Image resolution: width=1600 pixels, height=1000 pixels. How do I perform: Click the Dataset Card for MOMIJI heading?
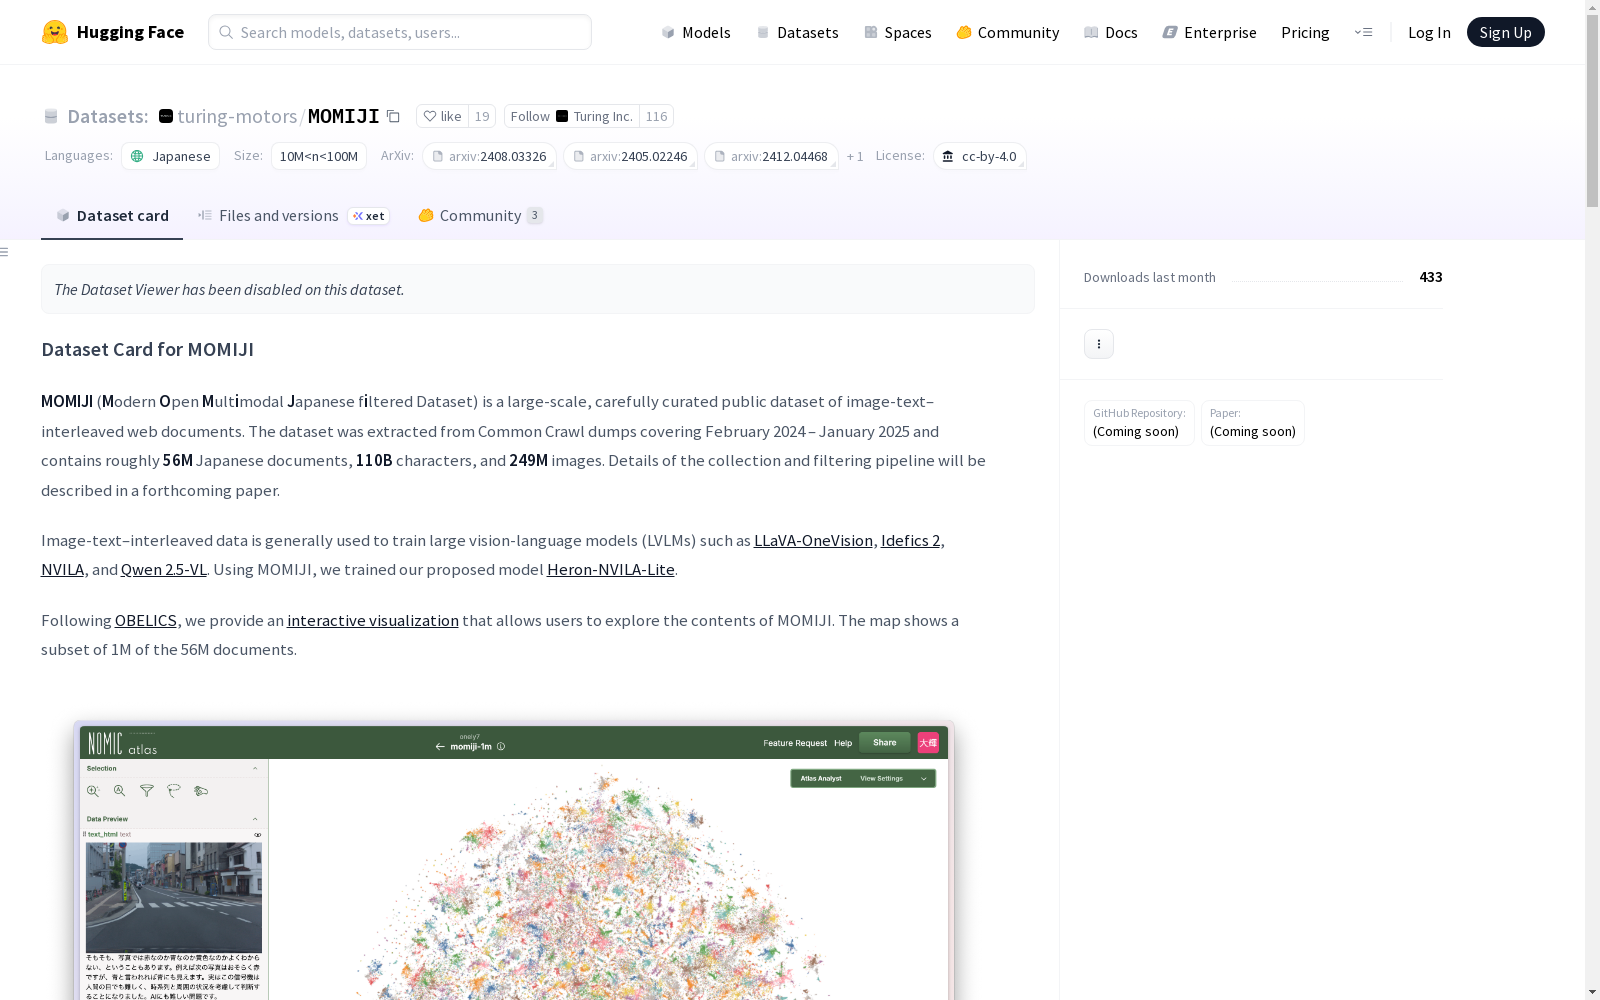147,349
